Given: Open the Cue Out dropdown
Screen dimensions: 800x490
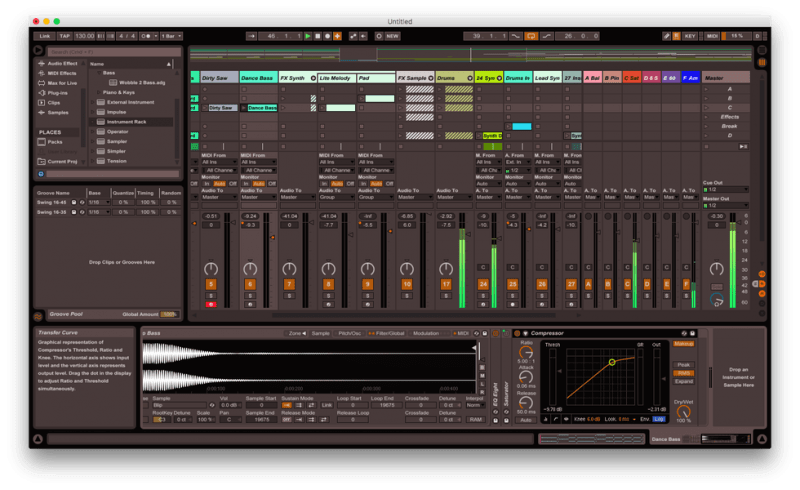Looking at the screenshot, I should [x=726, y=190].
